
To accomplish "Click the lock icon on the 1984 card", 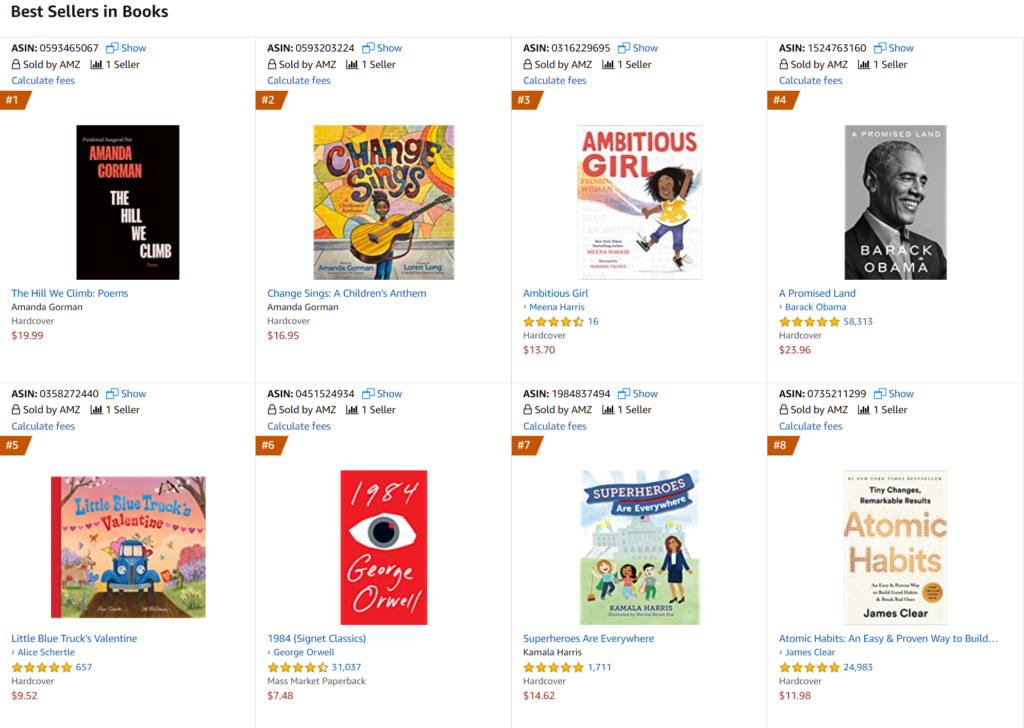I will point(270,409).
